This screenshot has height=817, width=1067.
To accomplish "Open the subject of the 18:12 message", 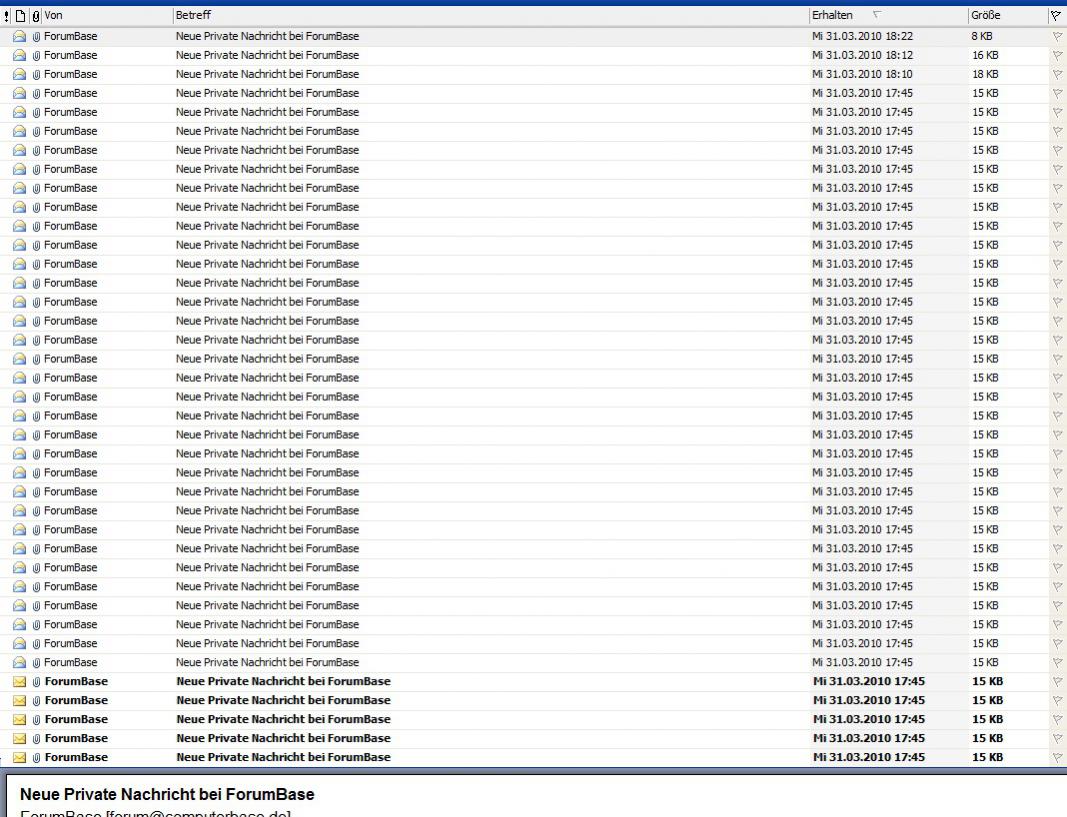I will (267, 55).
